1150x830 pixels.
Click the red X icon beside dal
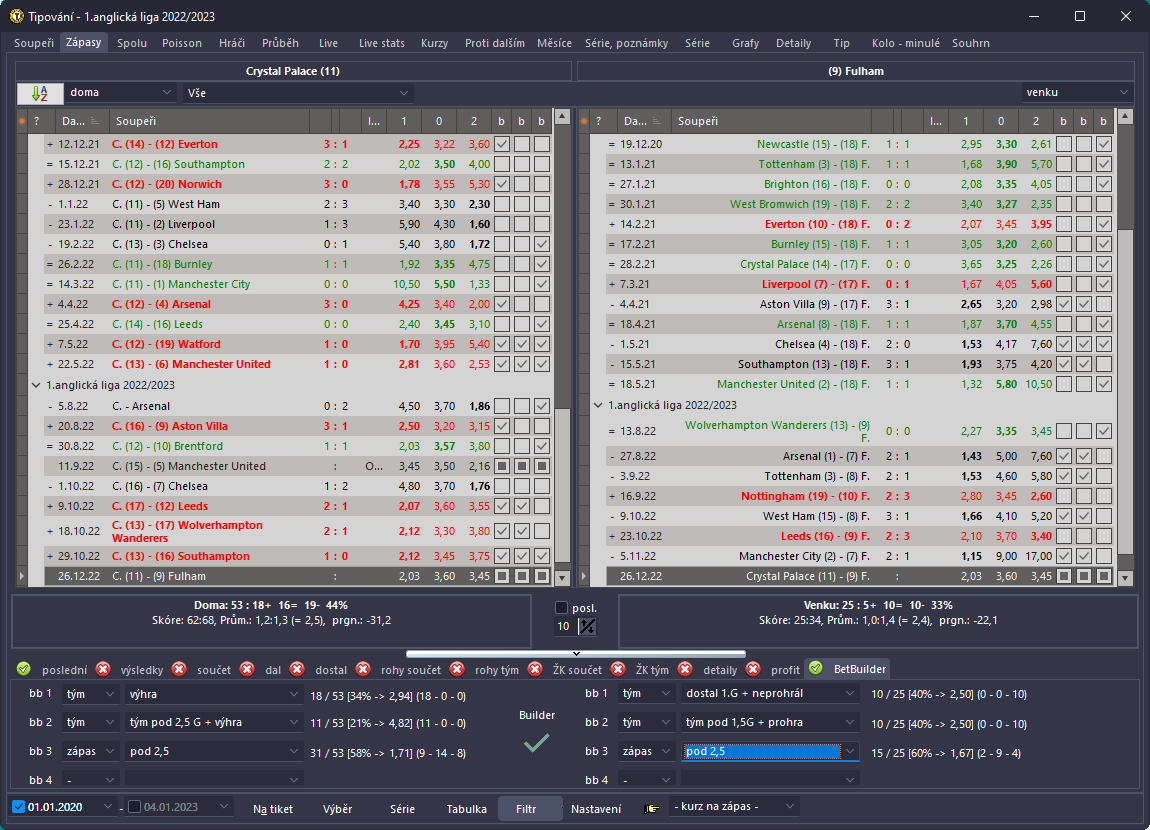click(247, 669)
